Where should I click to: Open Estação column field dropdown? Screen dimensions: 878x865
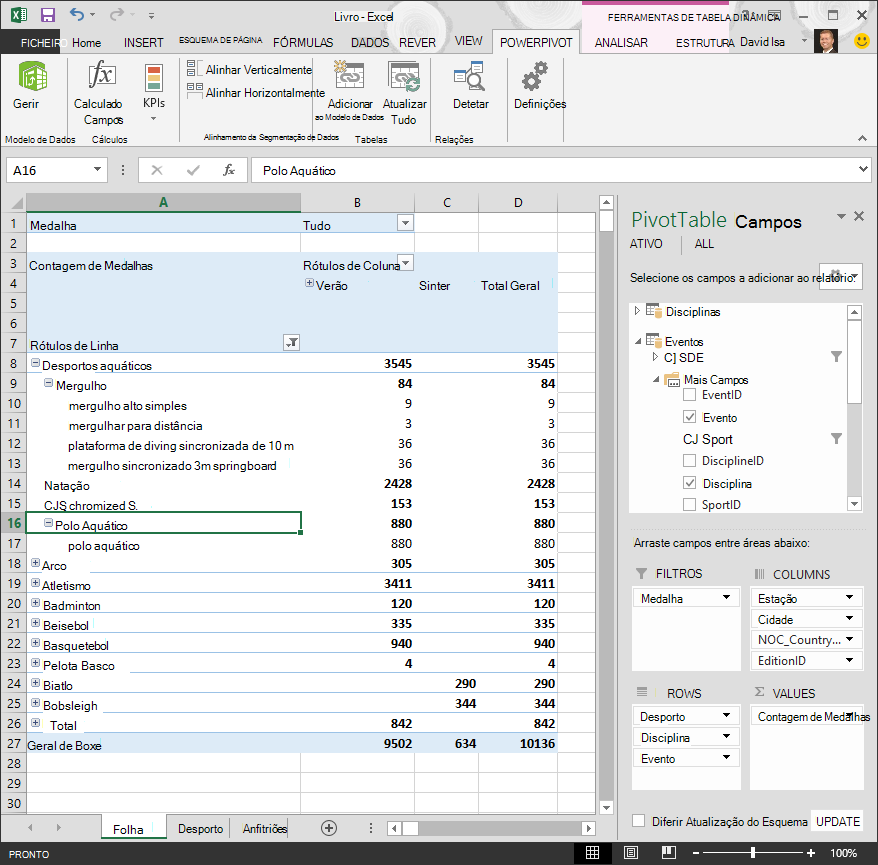[x=849, y=597]
